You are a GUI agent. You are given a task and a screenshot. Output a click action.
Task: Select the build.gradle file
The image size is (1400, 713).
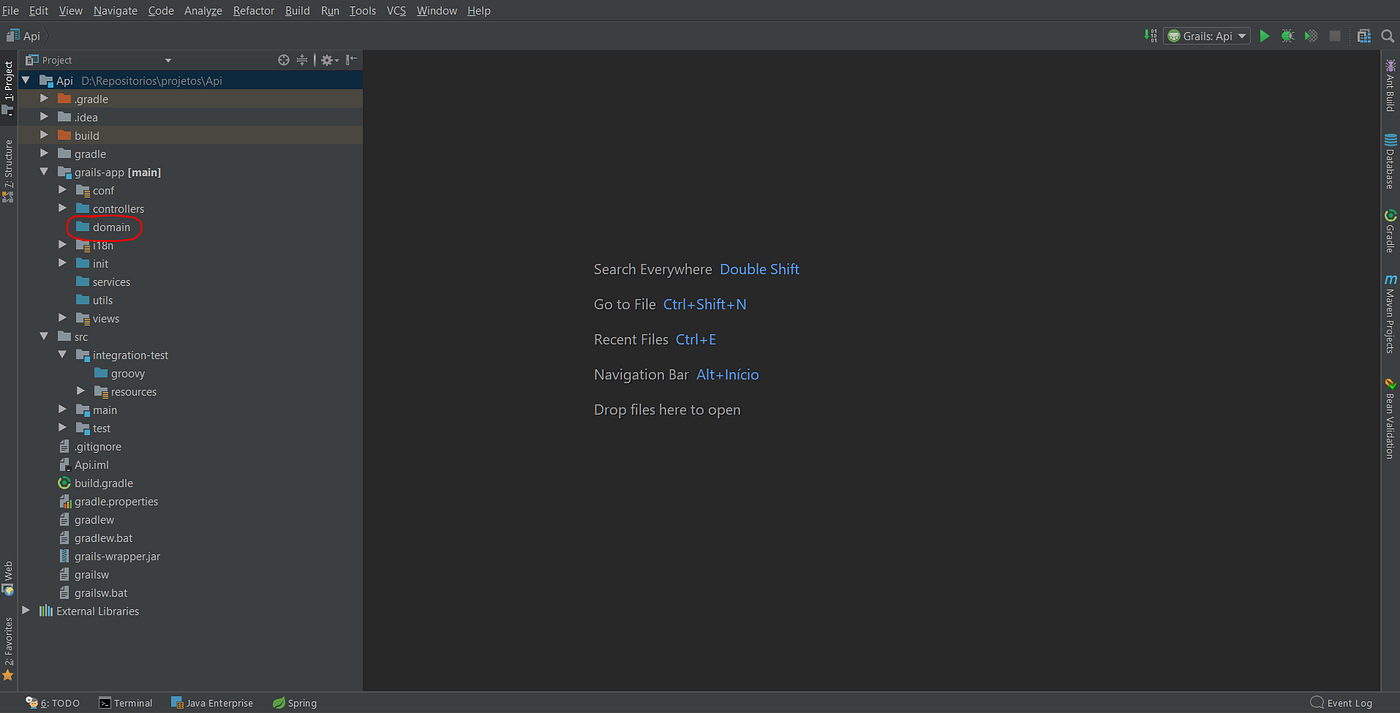click(103, 482)
